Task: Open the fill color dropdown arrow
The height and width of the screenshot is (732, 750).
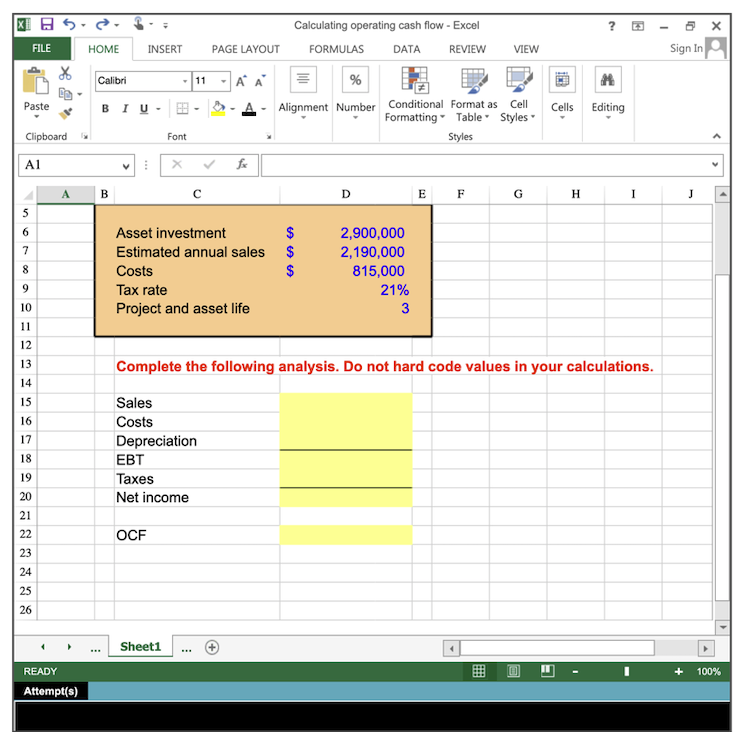Action: click(233, 109)
